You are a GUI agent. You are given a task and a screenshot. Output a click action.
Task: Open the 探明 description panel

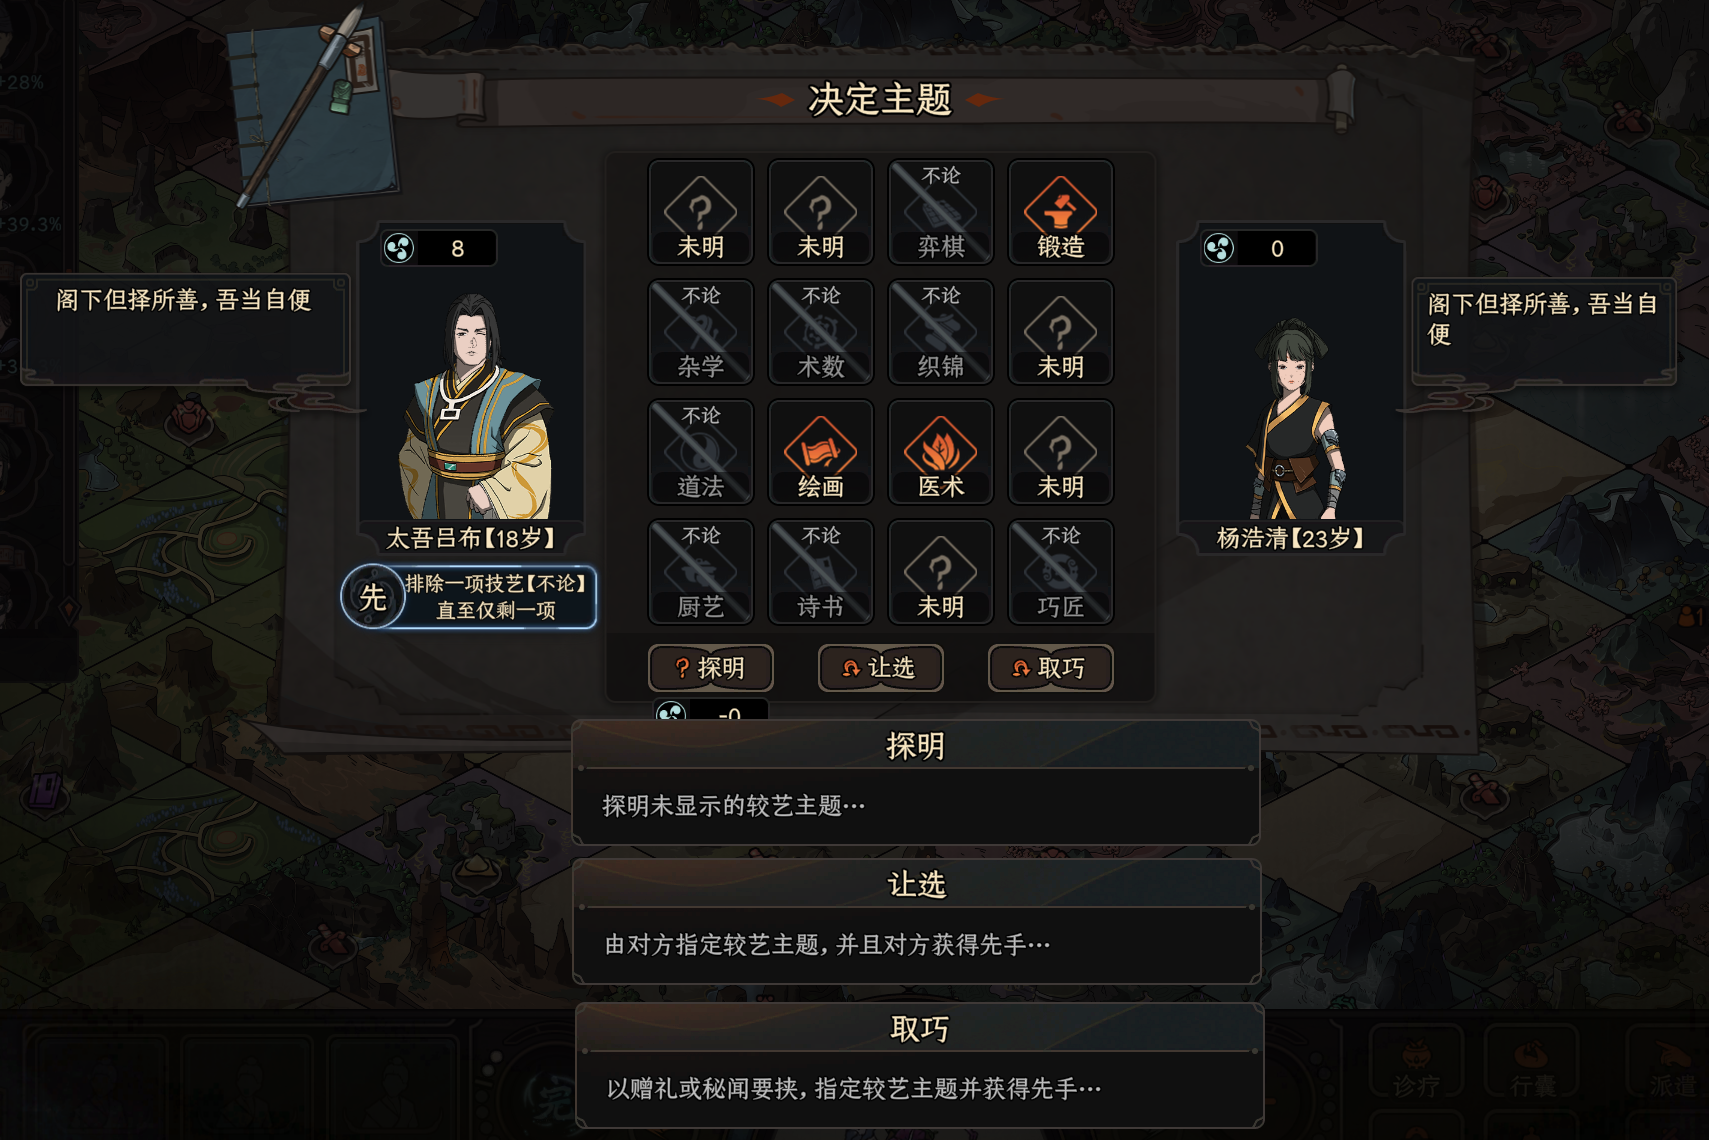[x=915, y=783]
